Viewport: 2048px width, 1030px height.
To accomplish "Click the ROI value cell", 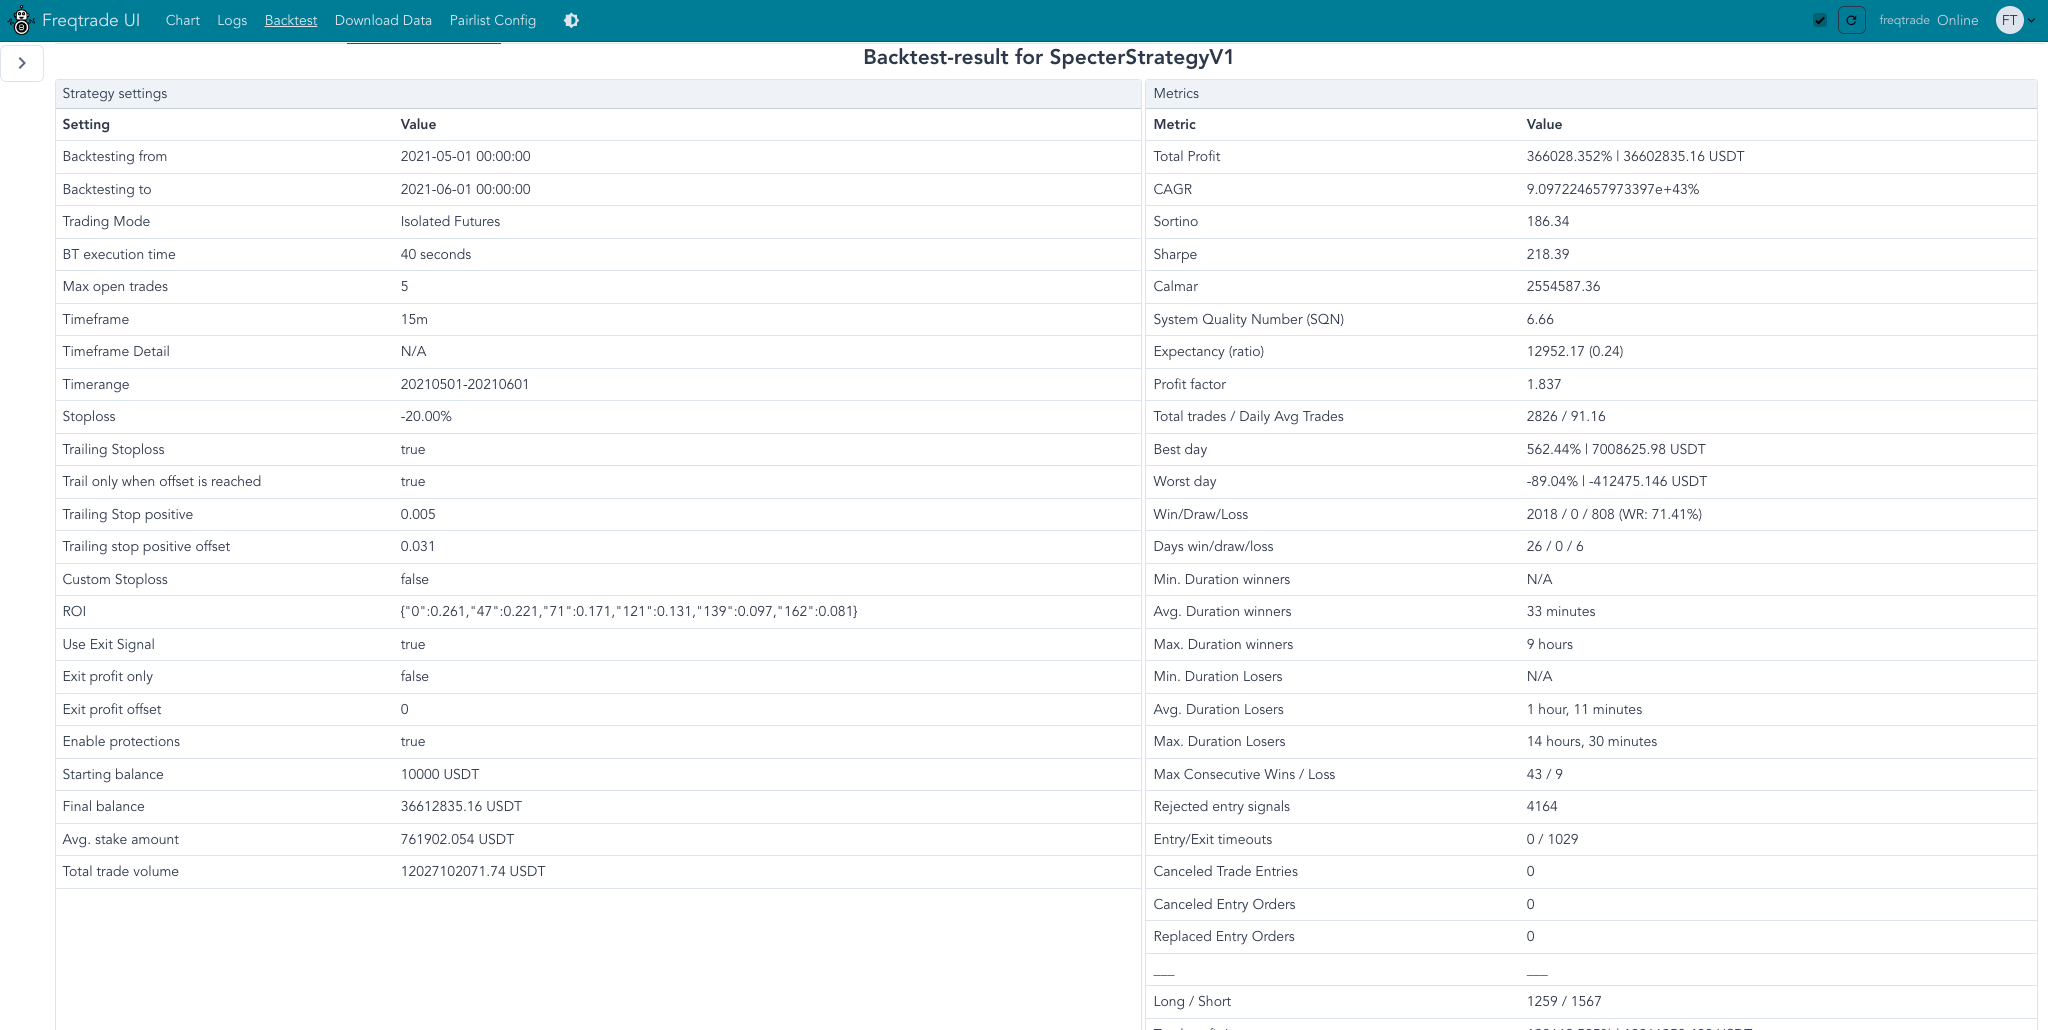I will (629, 612).
